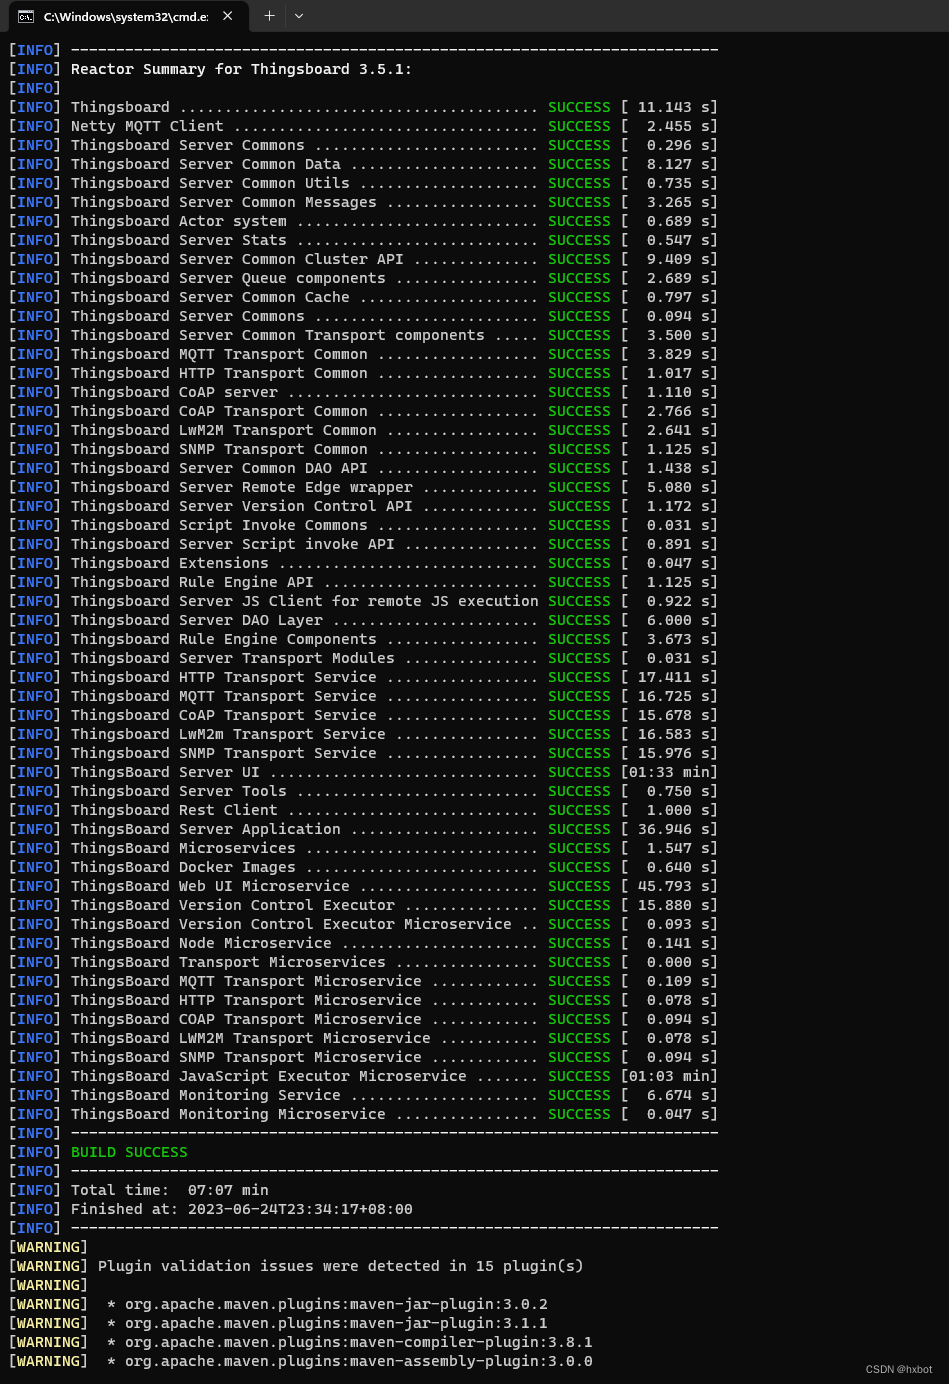The image size is (949, 1384).
Task: Click the CSDN @hxbot watermark text
Action: 898,1369
